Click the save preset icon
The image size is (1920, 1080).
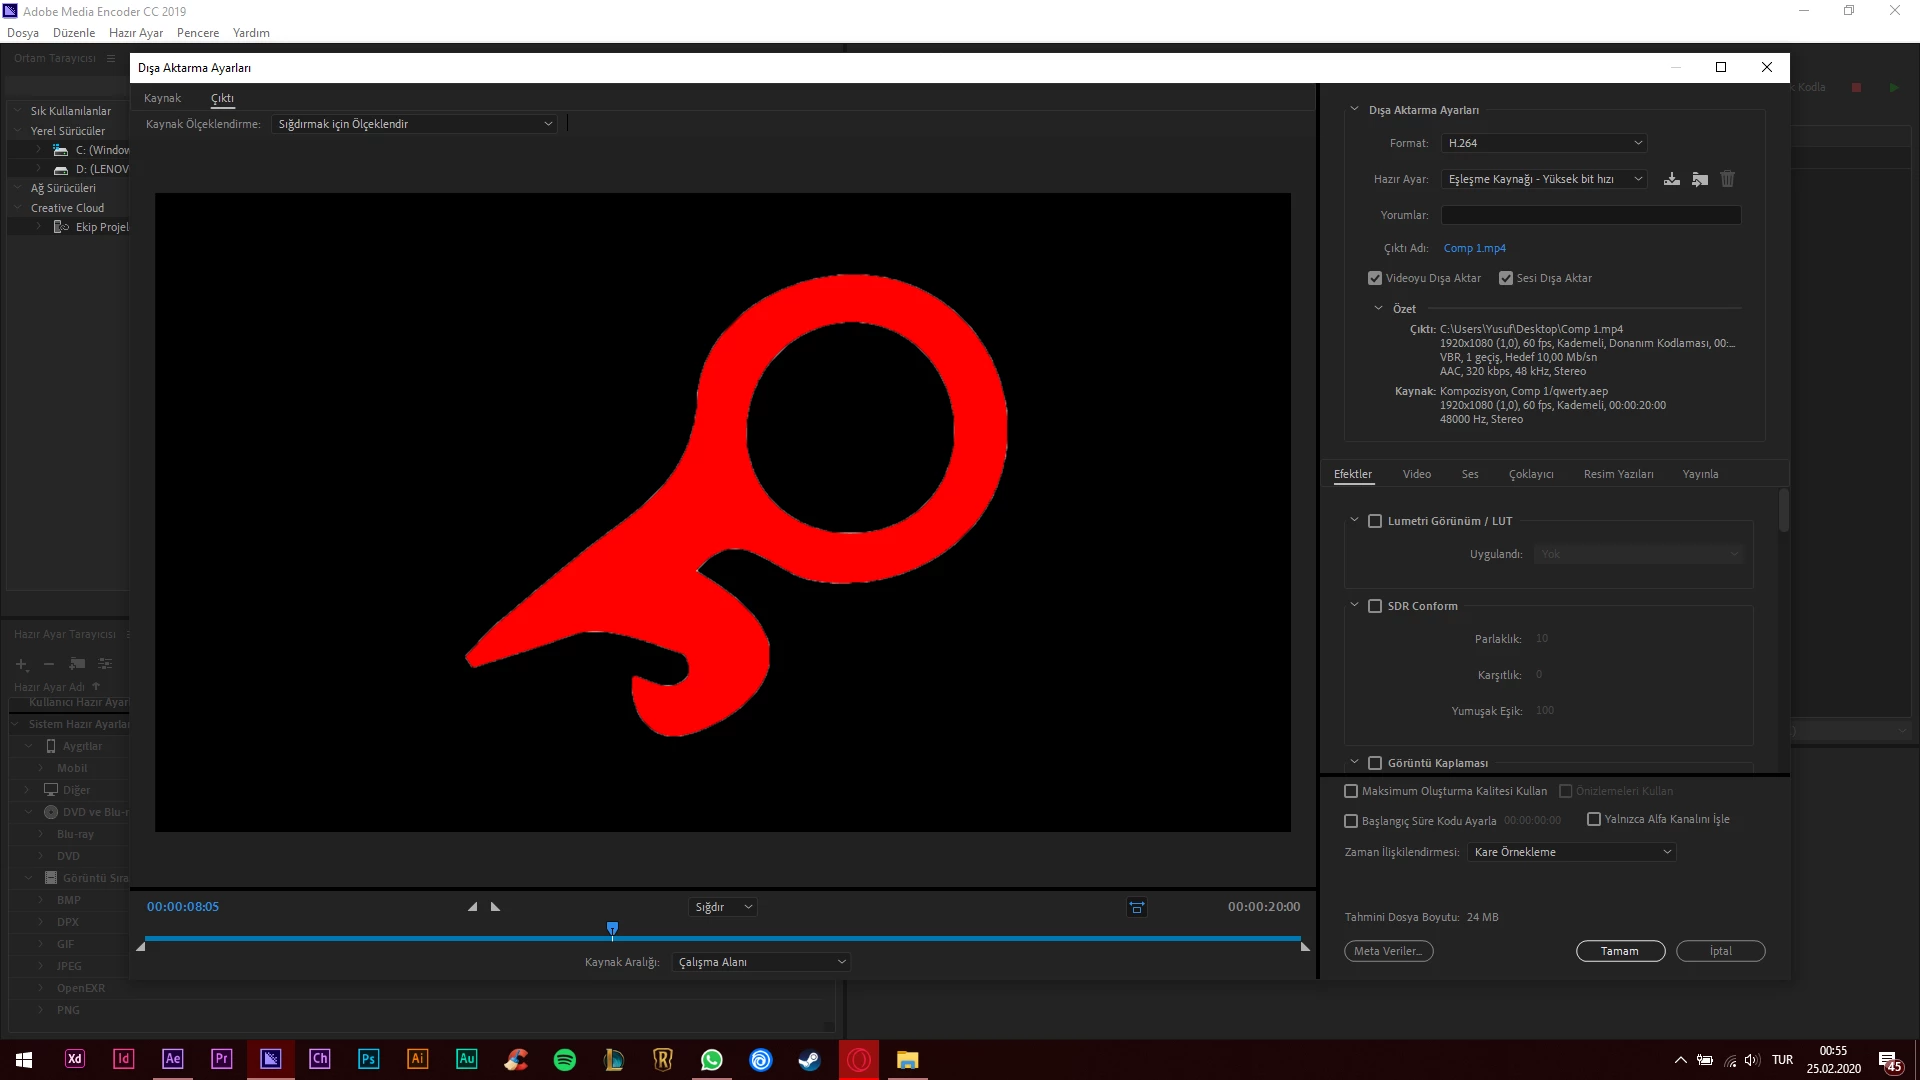pyautogui.click(x=1671, y=179)
